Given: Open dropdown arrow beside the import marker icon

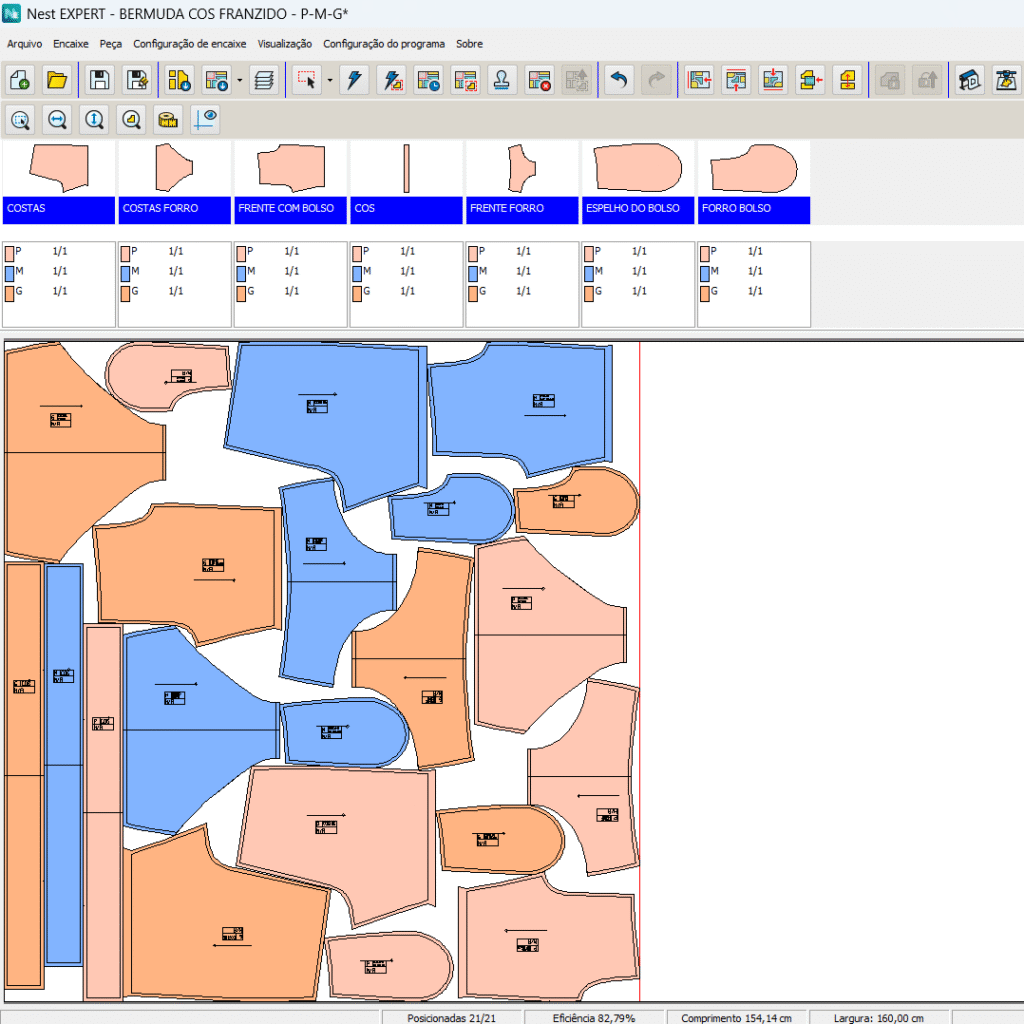Looking at the screenshot, I should [240, 81].
